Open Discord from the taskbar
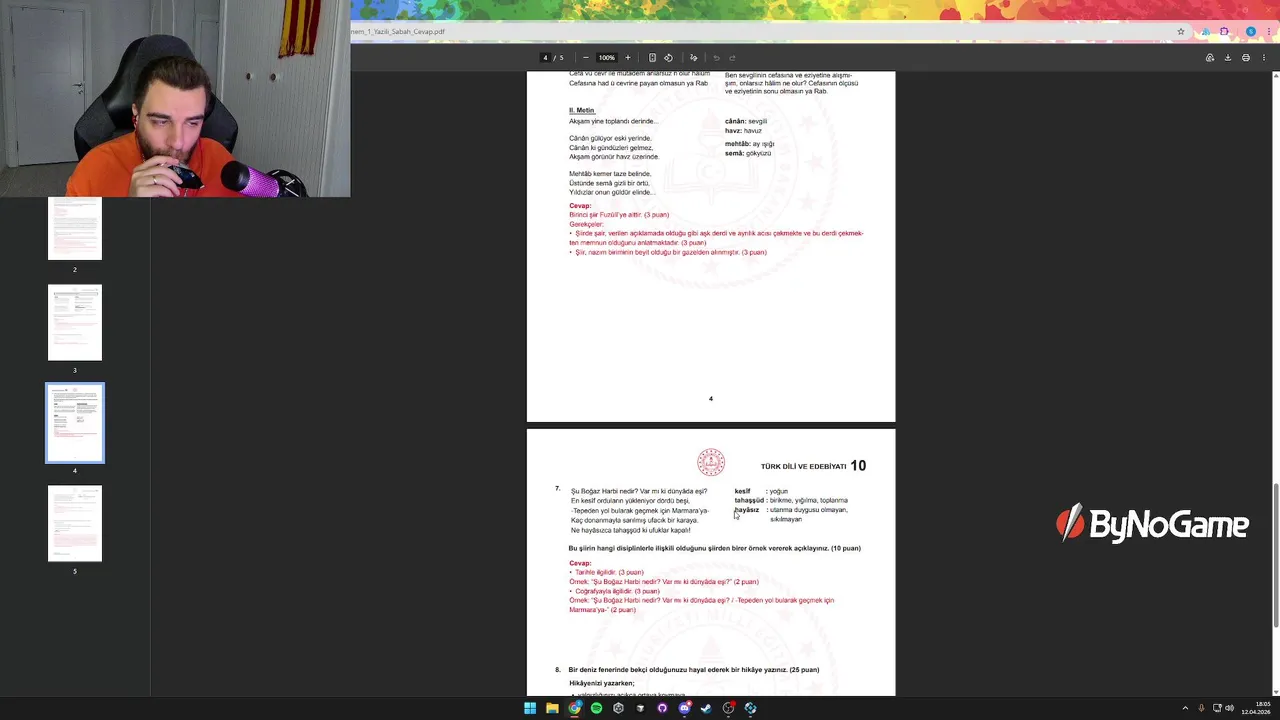The height and width of the screenshot is (720, 1280). (x=684, y=708)
